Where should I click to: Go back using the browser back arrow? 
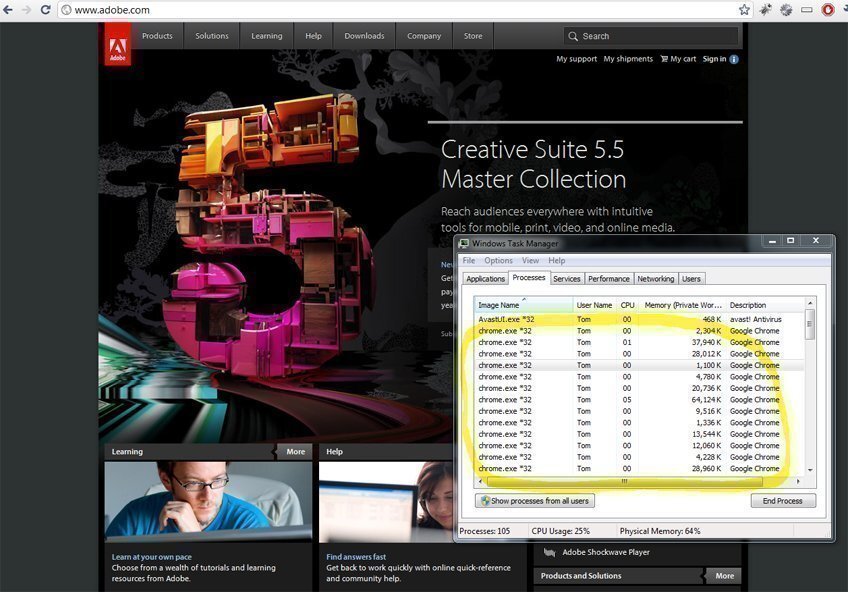pyautogui.click(x=8, y=10)
